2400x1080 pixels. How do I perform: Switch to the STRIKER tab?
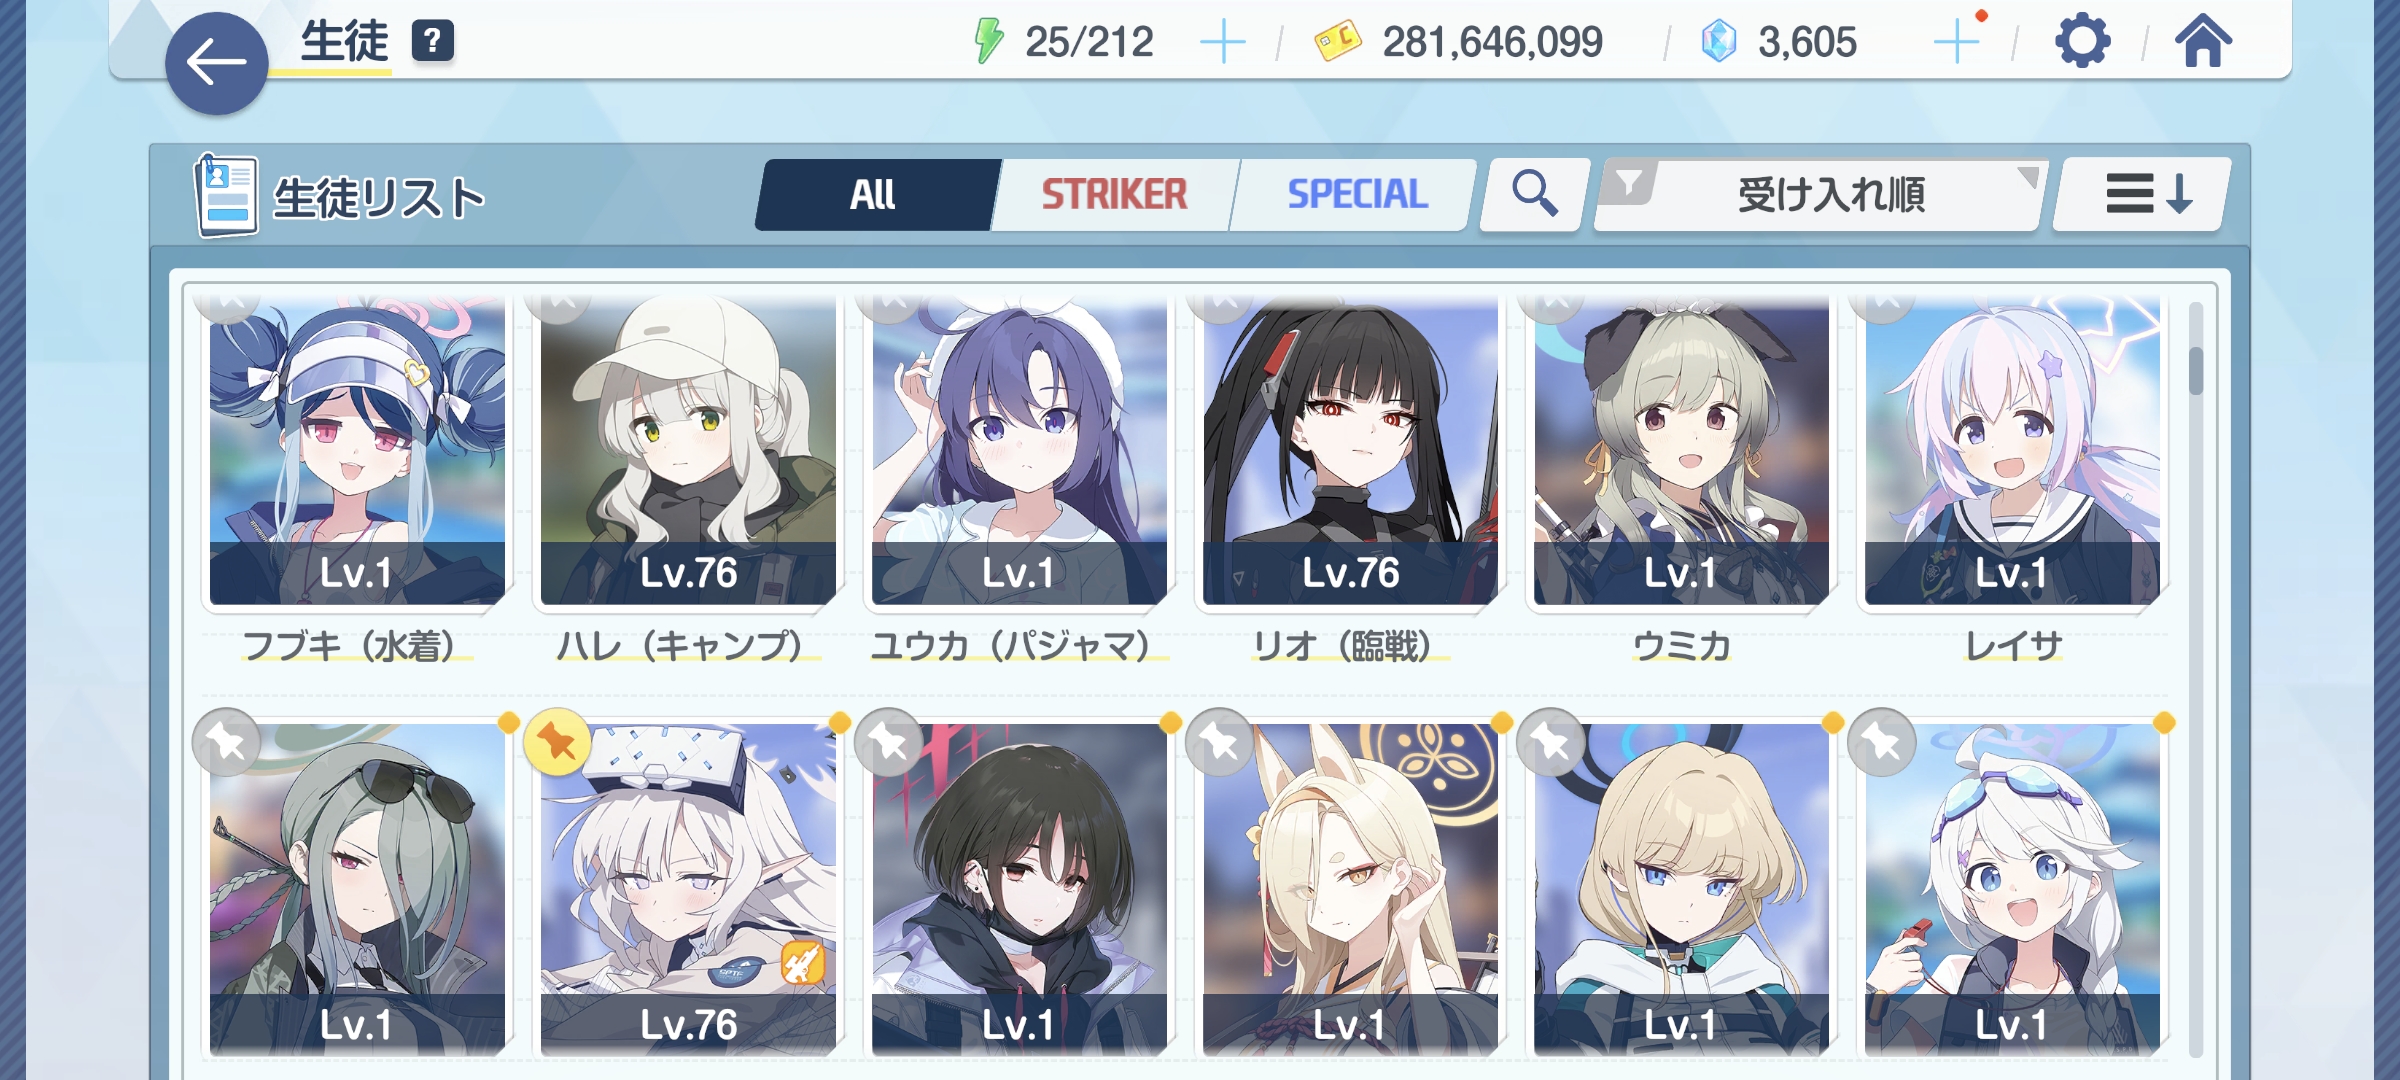(1114, 194)
